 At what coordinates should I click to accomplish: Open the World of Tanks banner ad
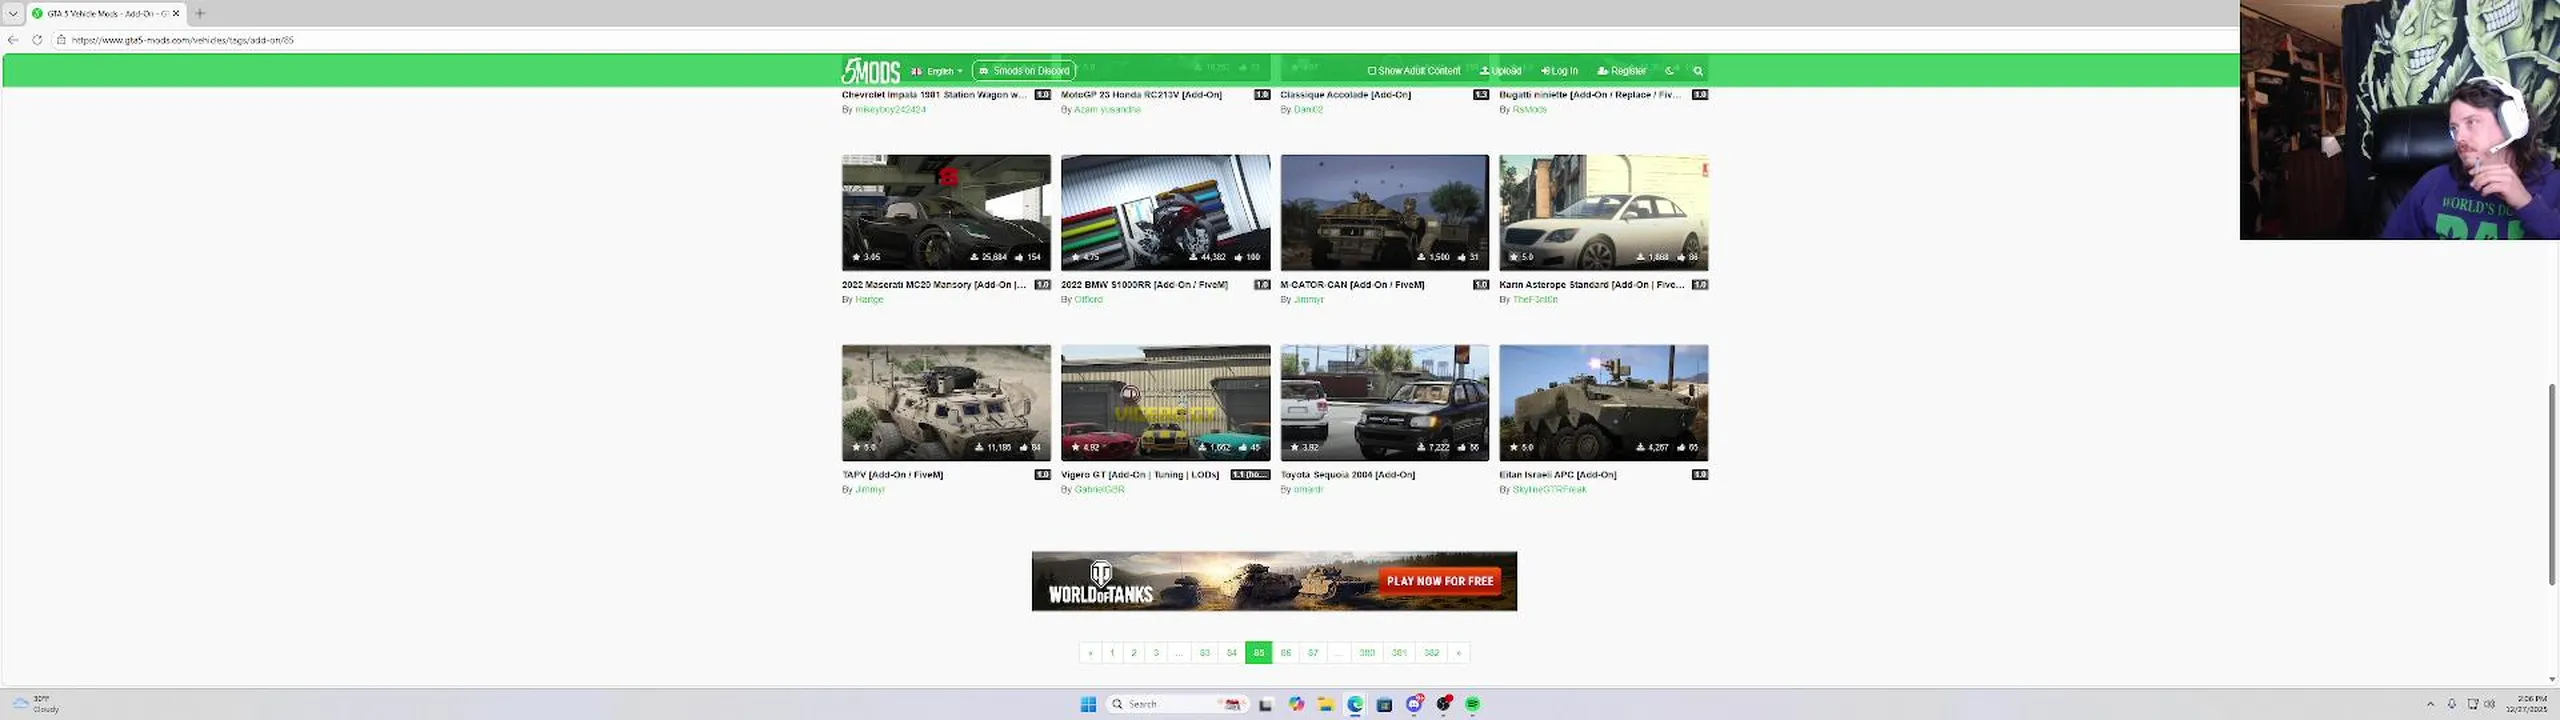[1274, 581]
